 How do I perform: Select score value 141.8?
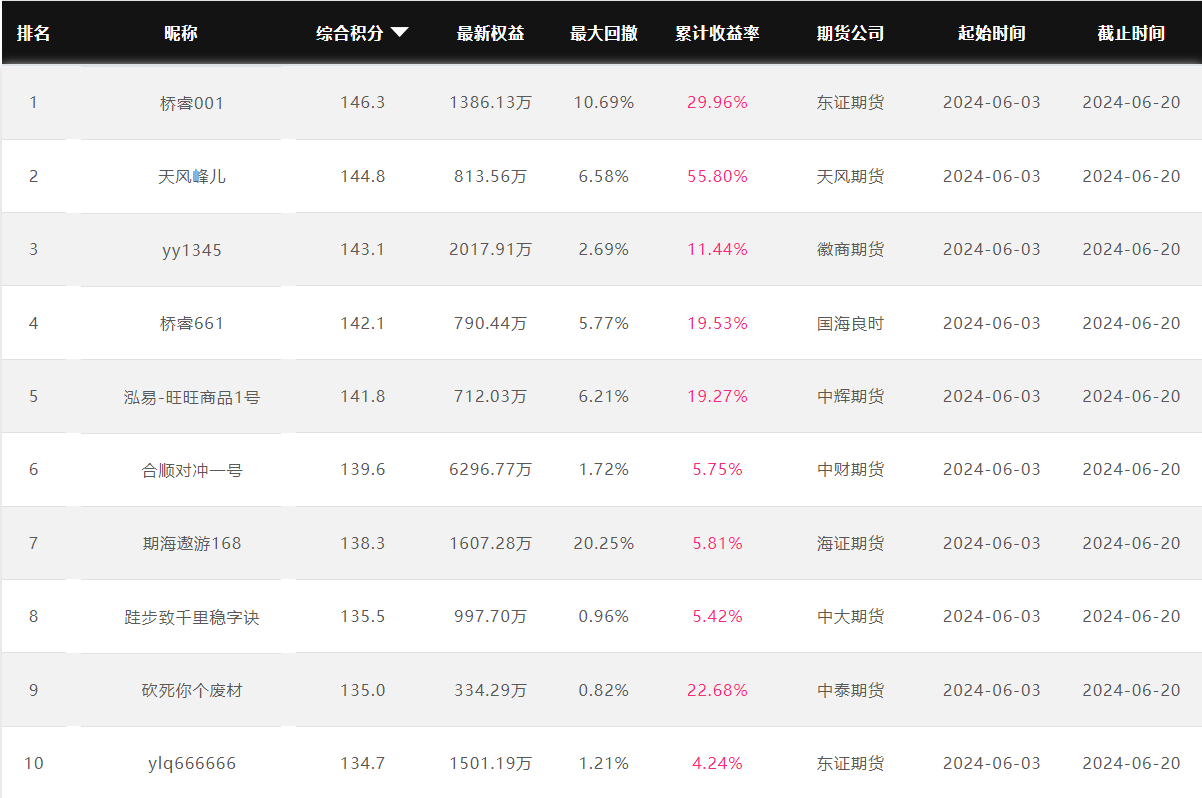[362, 396]
